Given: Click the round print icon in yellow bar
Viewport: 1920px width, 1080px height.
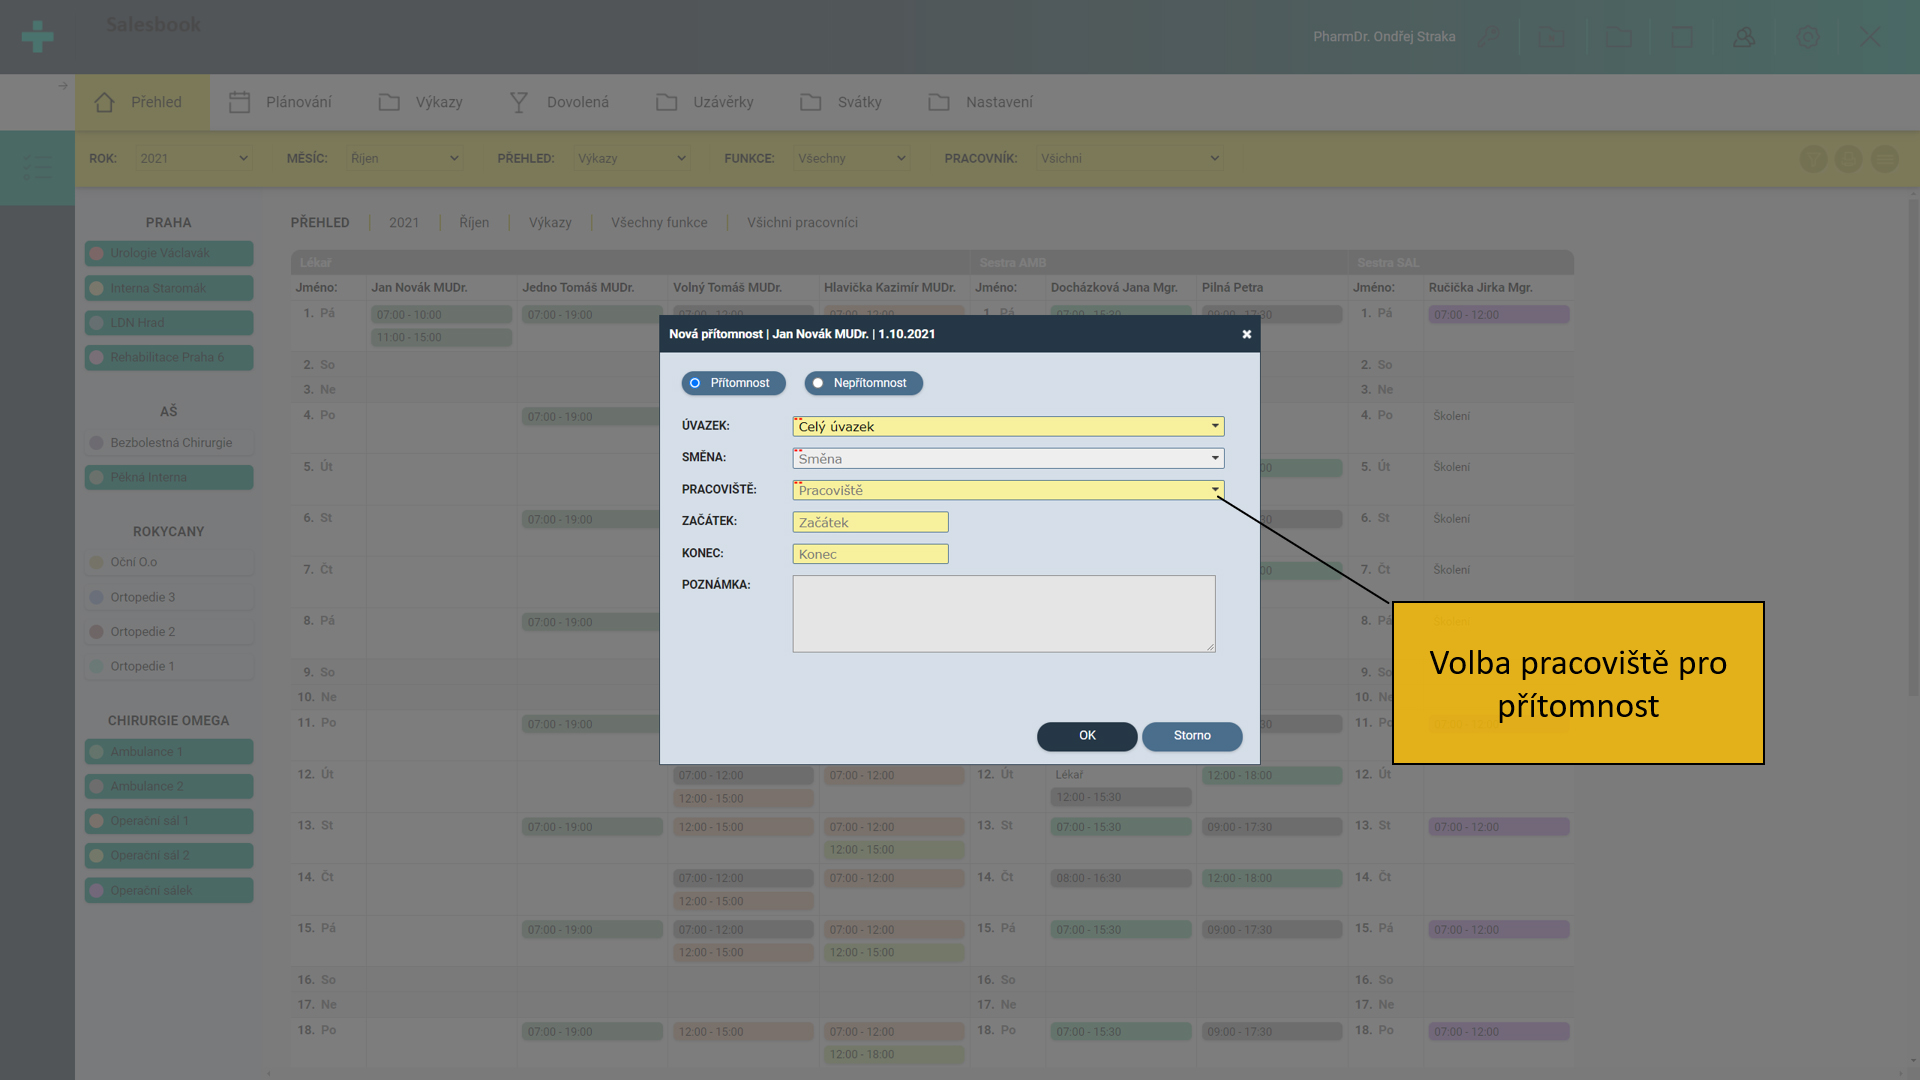Looking at the screenshot, I should [x=1849, y=159].
